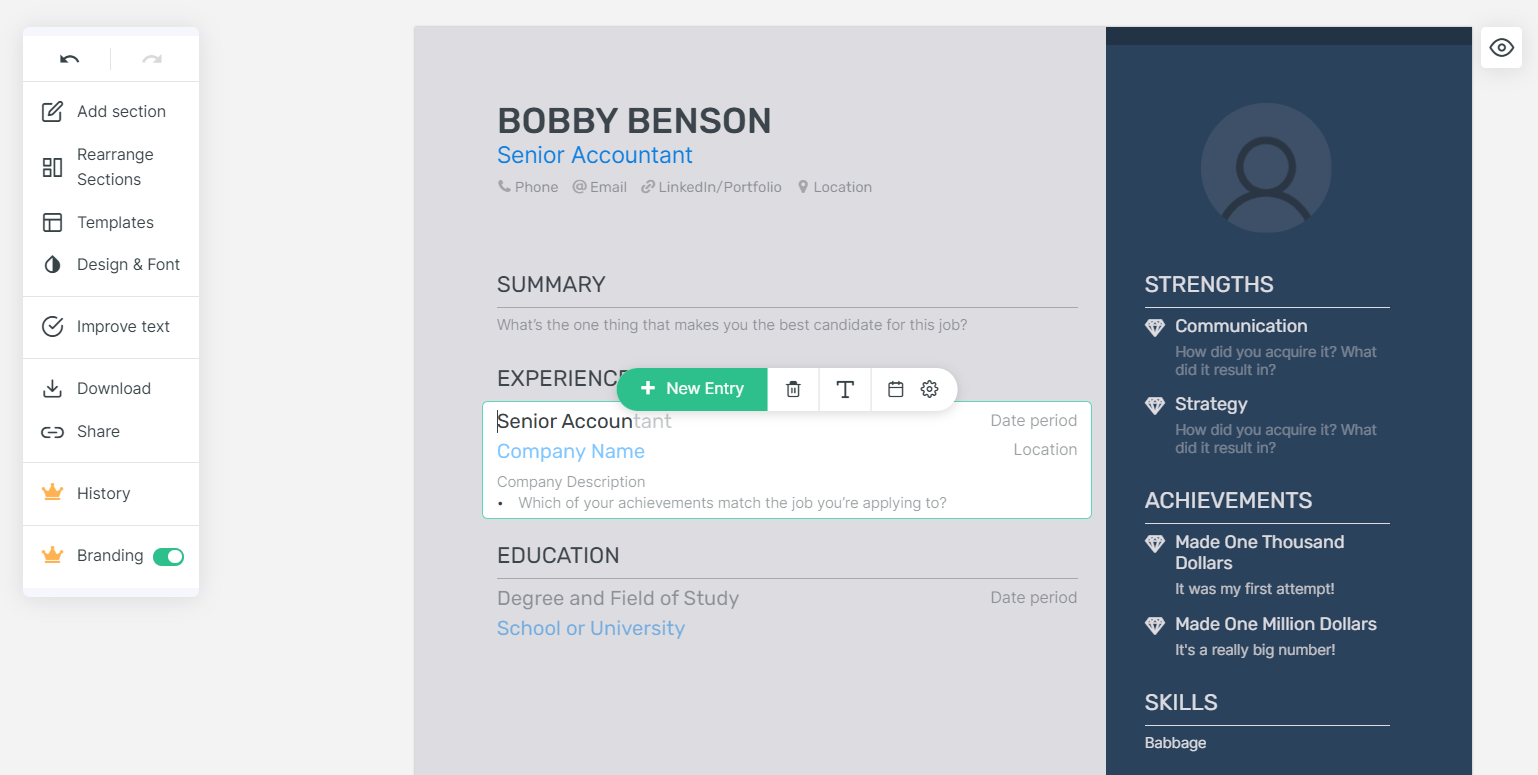Viewport: 1538px width, 775px height.
Task: Open the Templates option
Action: click(x=104, y=222)
